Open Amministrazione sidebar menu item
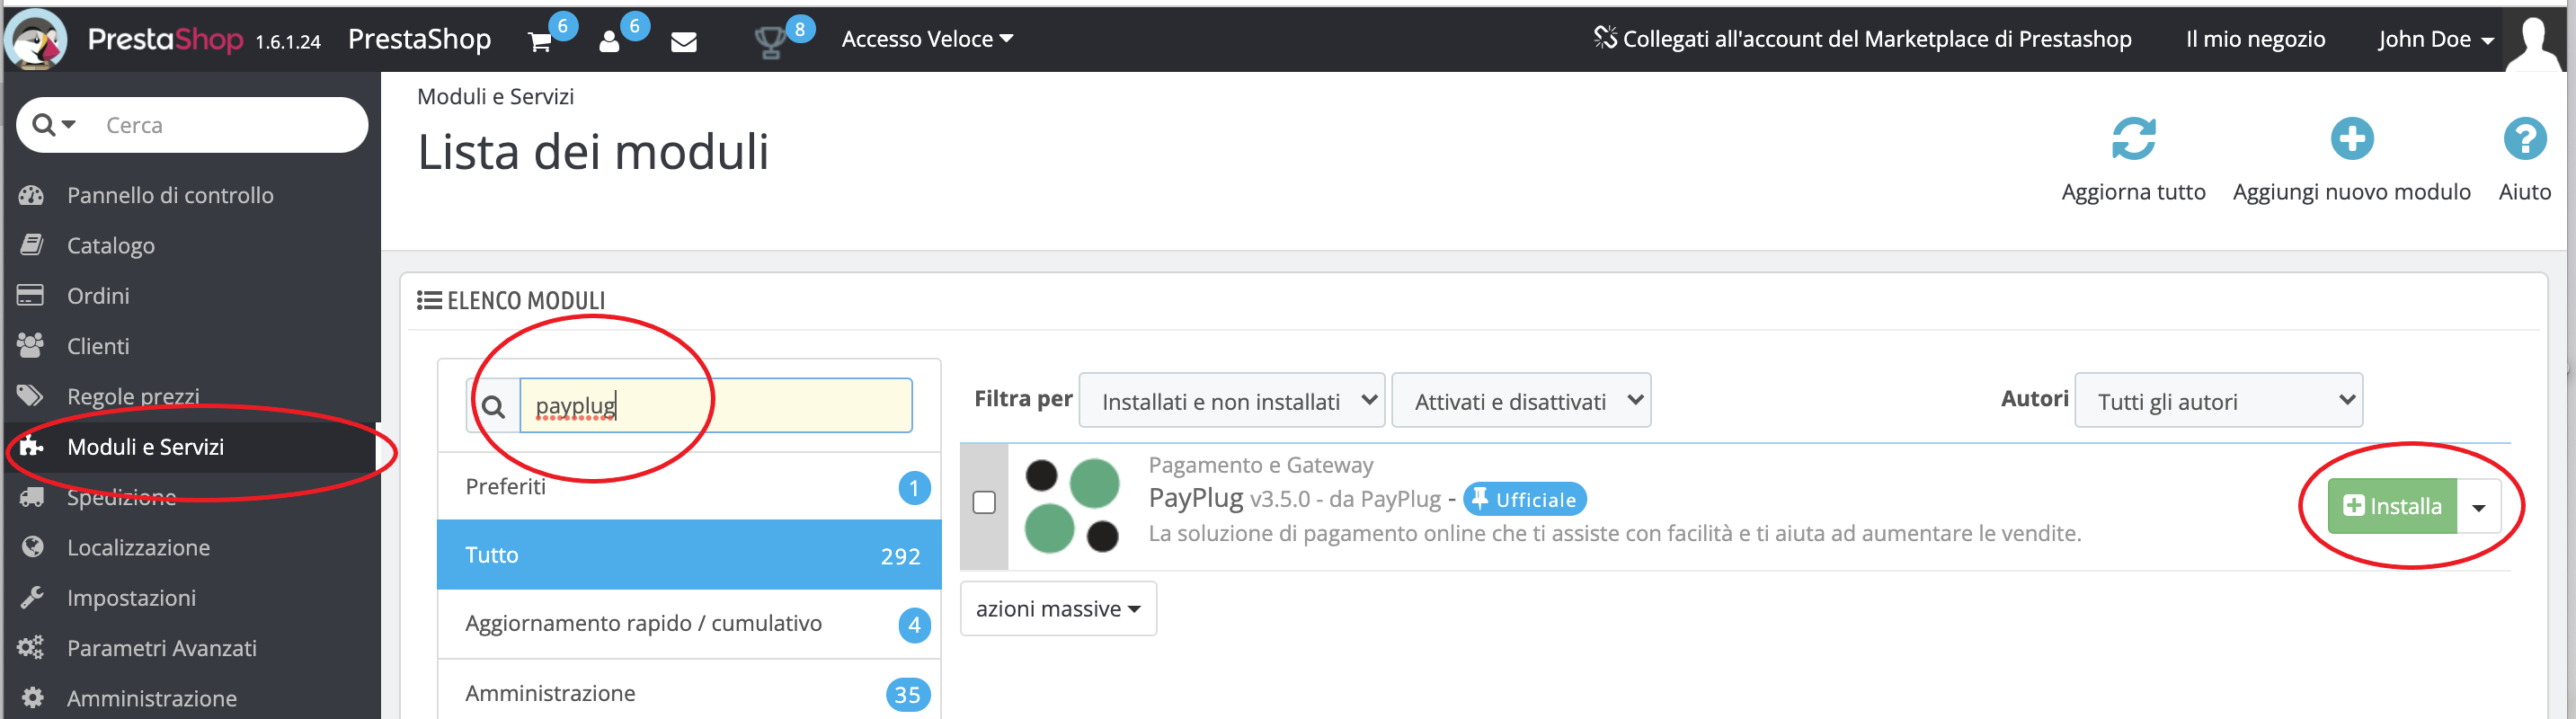This screenshot has height=719, width=2576. [x=151, y=698]
